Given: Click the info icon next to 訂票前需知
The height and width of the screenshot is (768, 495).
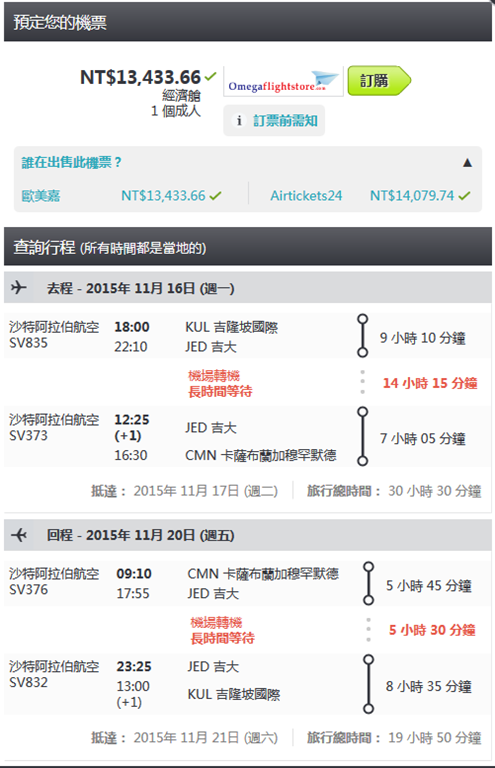Looking at the screenshot, I should point(239,120).
